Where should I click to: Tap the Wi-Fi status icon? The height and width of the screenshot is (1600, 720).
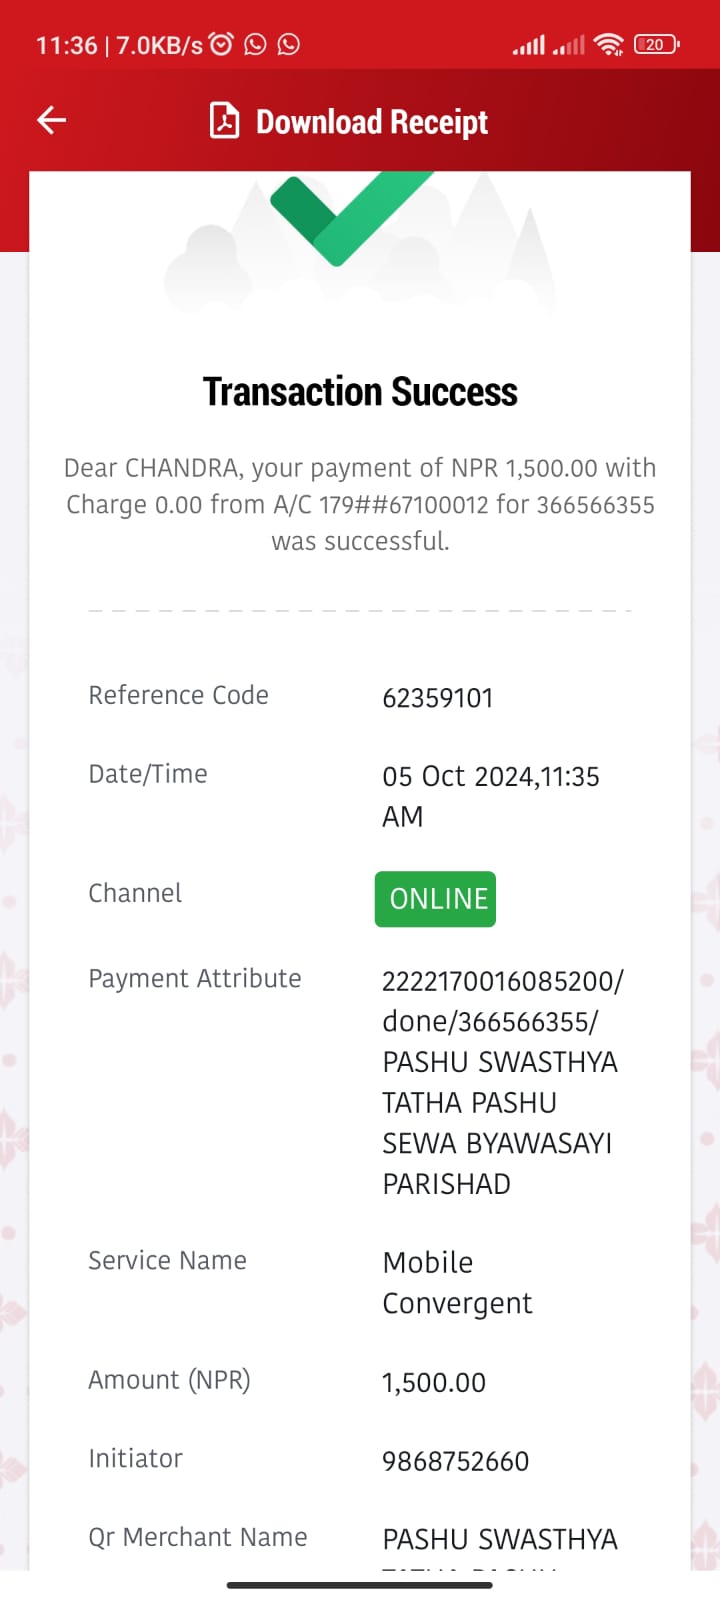click(x=608, y=44)
